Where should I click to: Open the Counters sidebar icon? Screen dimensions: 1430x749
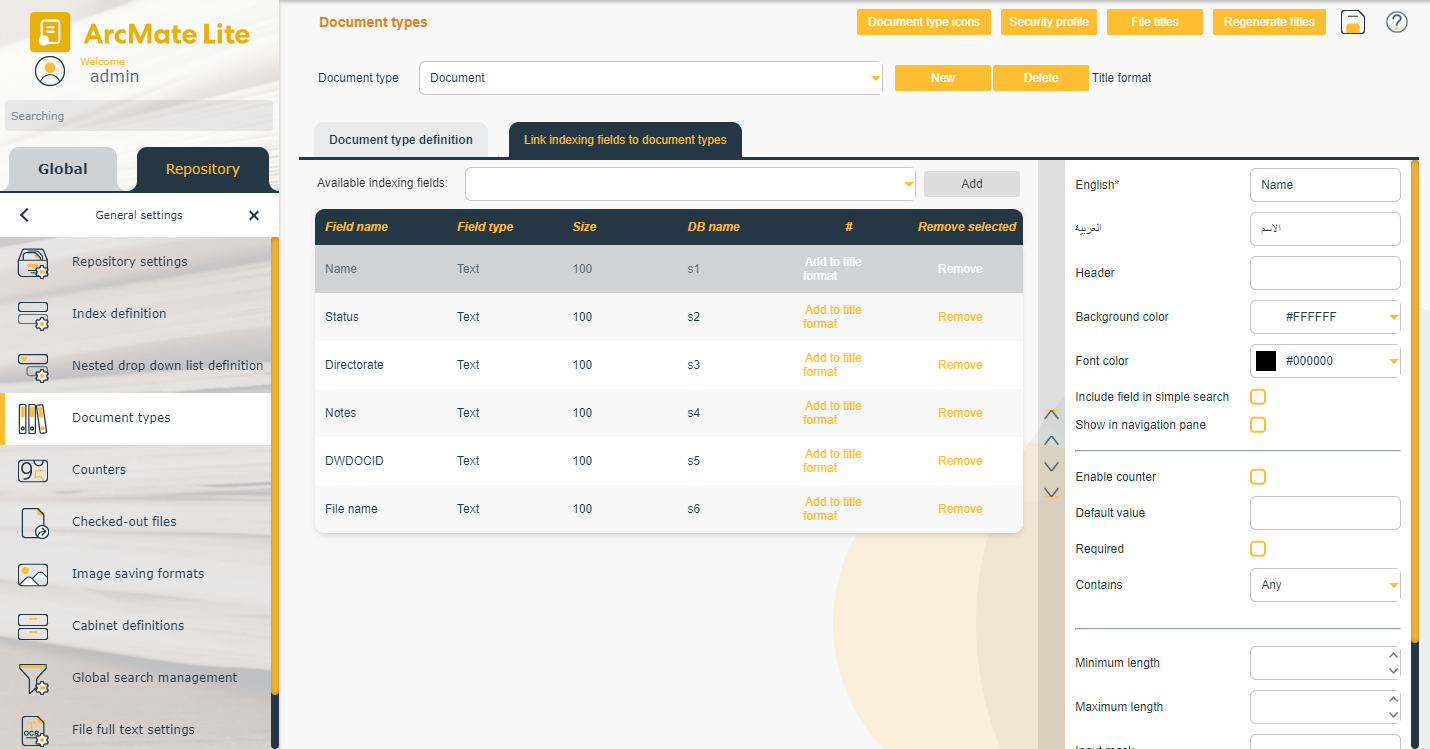click(33, 470)
